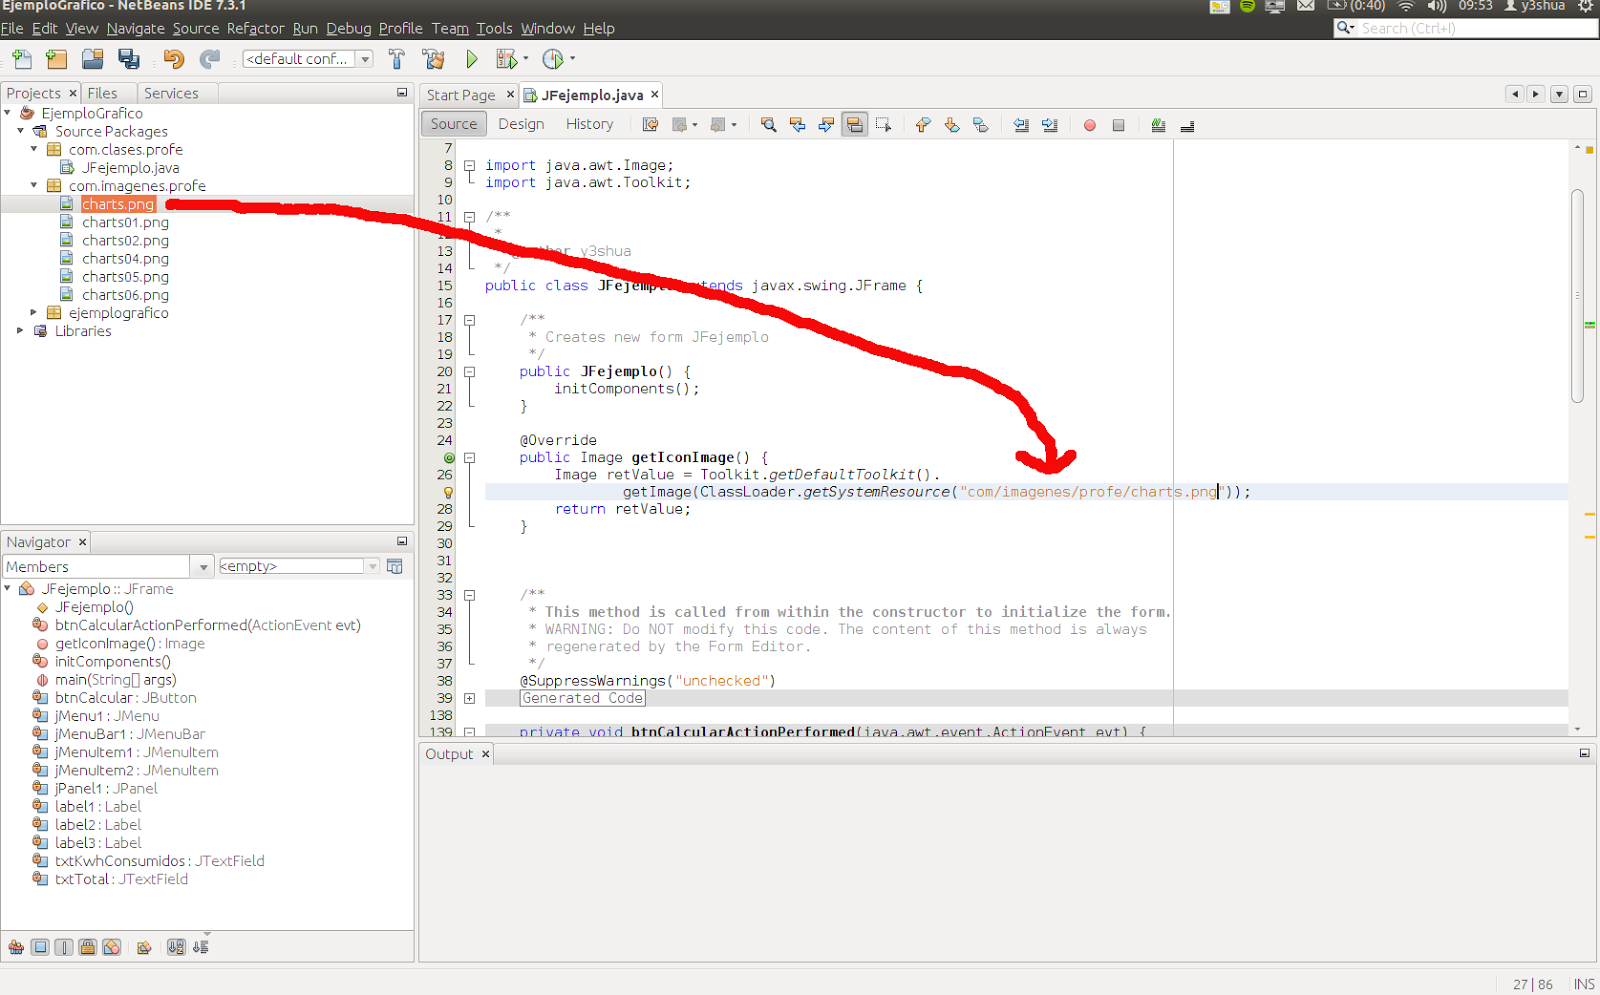This screenshot has height=995, width=1600.
Task: Shift the line left using the toolbar icon
Action: [1020, 124]
